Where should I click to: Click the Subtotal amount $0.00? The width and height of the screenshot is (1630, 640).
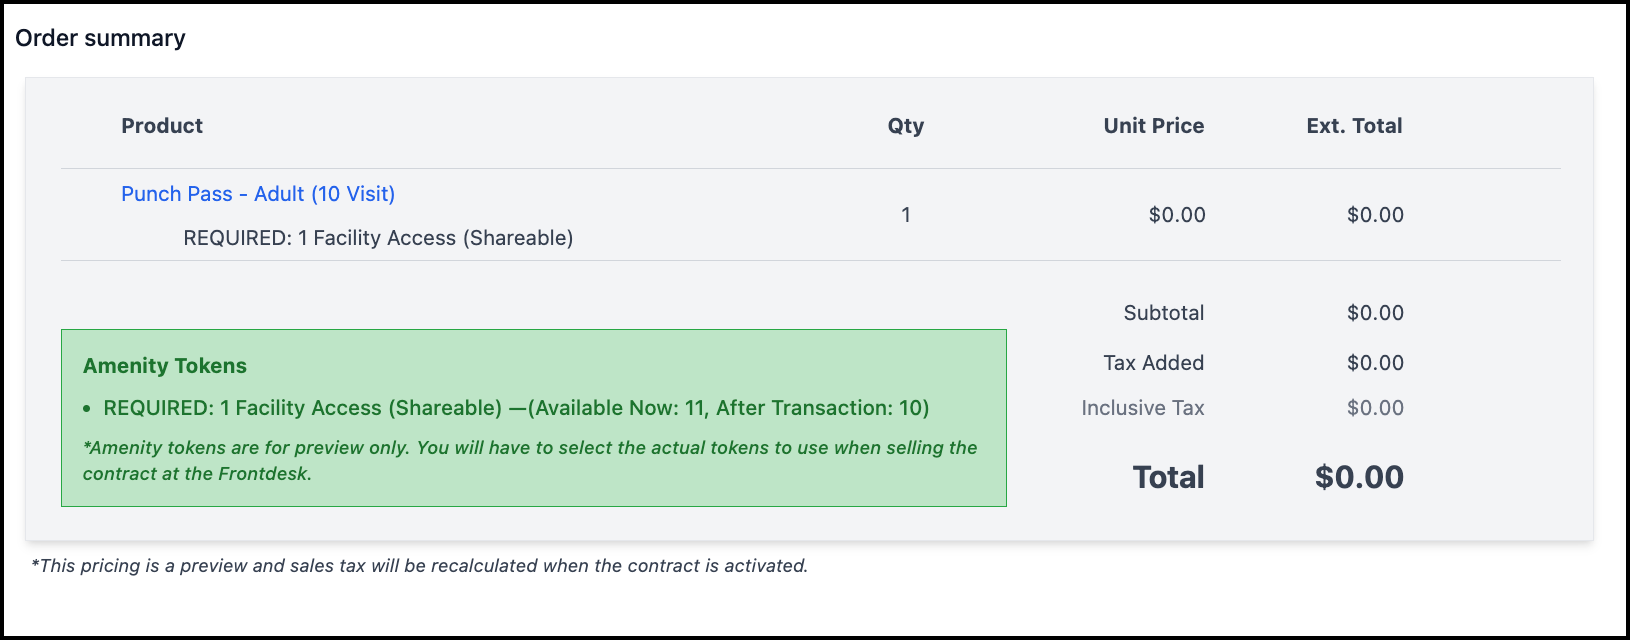tap(1375, 313)
